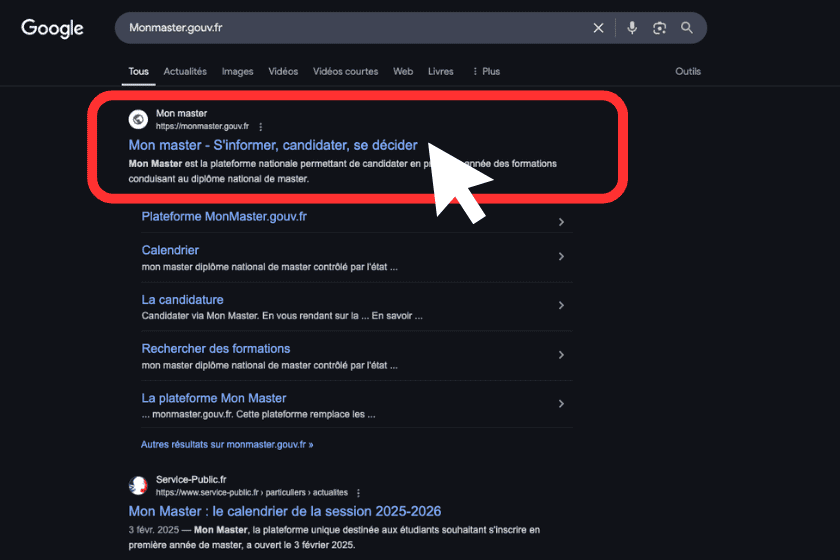The height and width of the screenshot is (560, 840).
Task: Click inside the Google search input field
Action: point(350,28)
